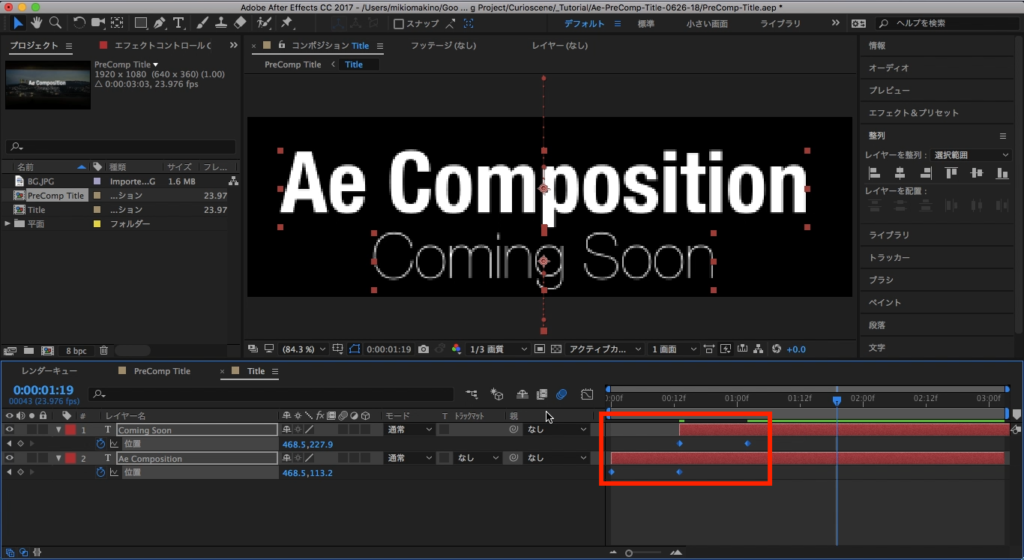
Task: Open the 選択範囲 align-to dropdown
Action: pos(971,155)
